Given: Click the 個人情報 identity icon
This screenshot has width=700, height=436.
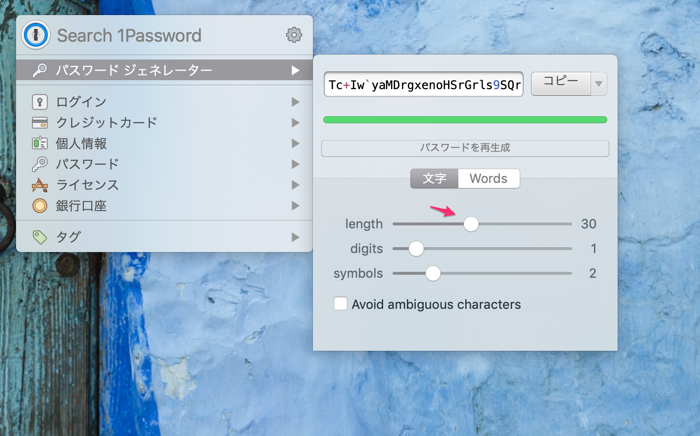Looking at the screenshot, I should [40, 143].
